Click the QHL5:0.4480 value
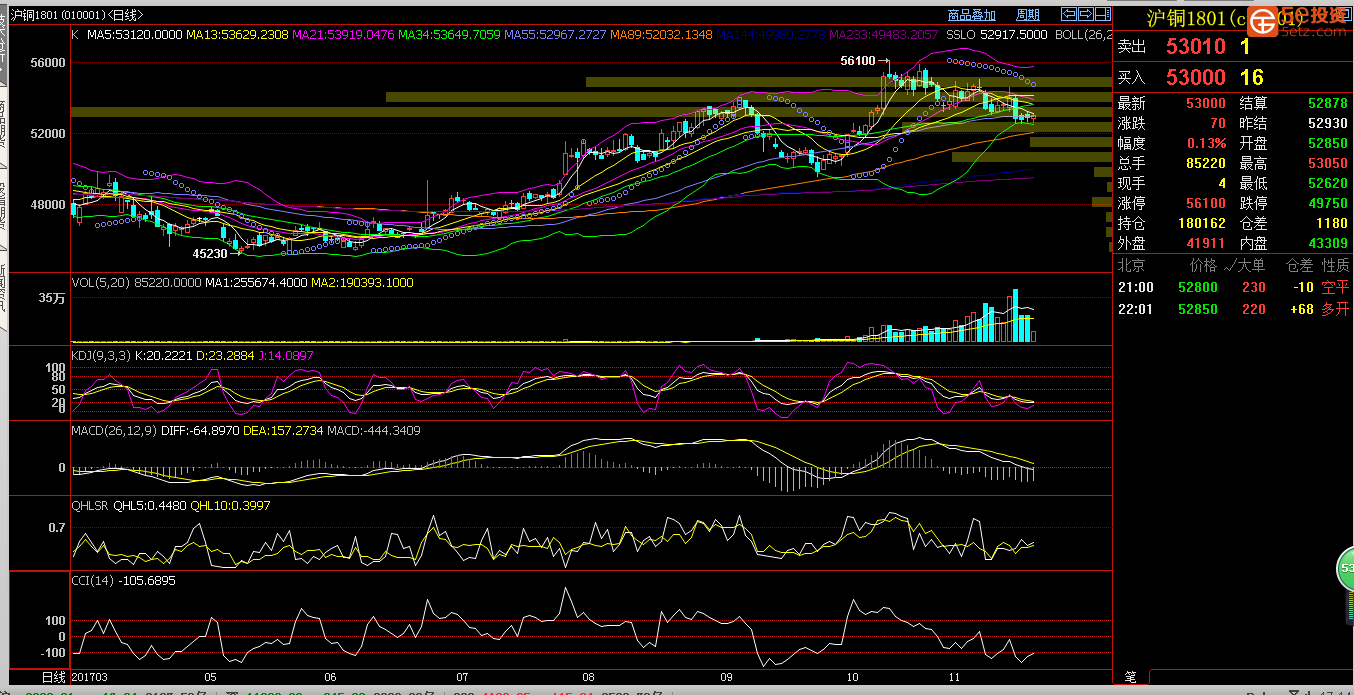 point(152,506)
